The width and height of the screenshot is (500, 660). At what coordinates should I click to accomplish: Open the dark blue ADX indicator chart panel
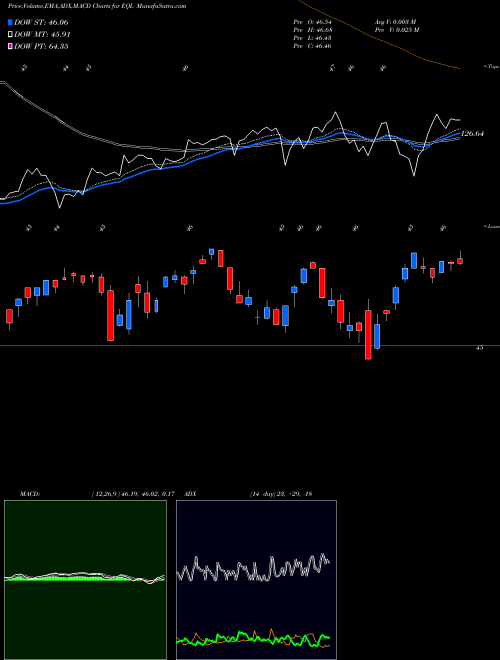pyautogui.click(x=256, y=580)
